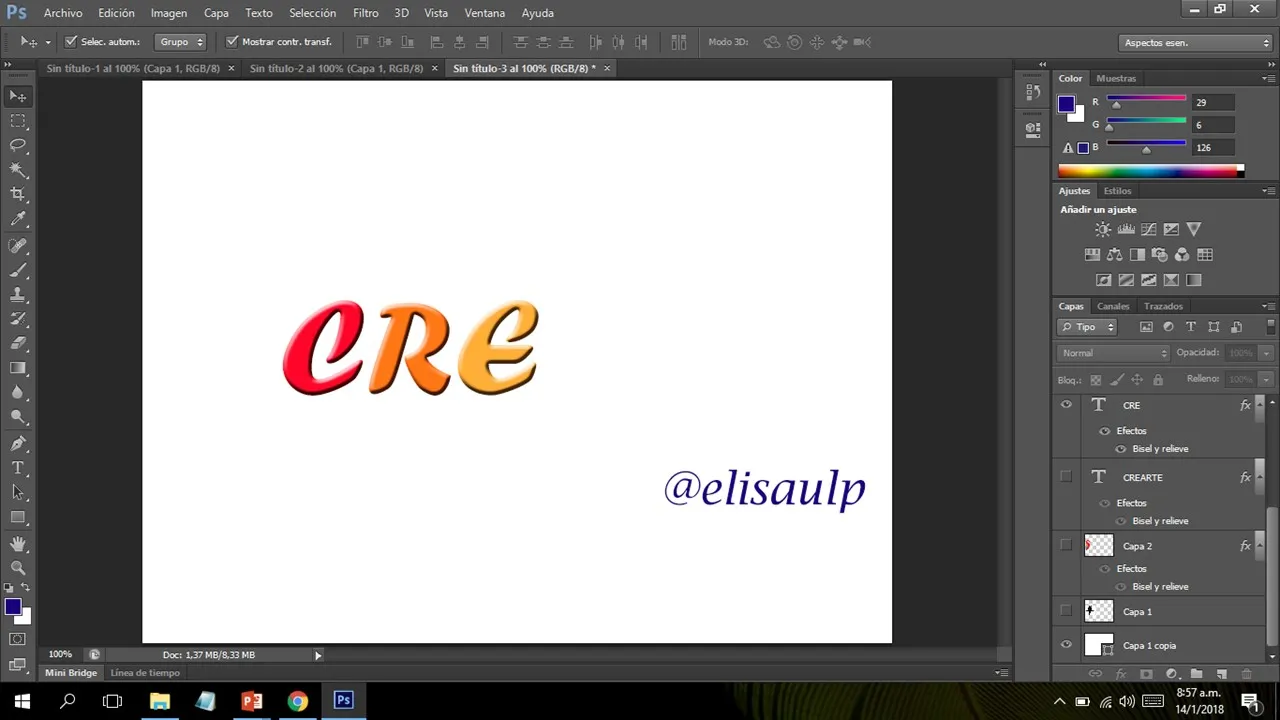Open the Línea de tiempo tab
This screenshot has height=720, width=1280.
[x=145, y=673]
